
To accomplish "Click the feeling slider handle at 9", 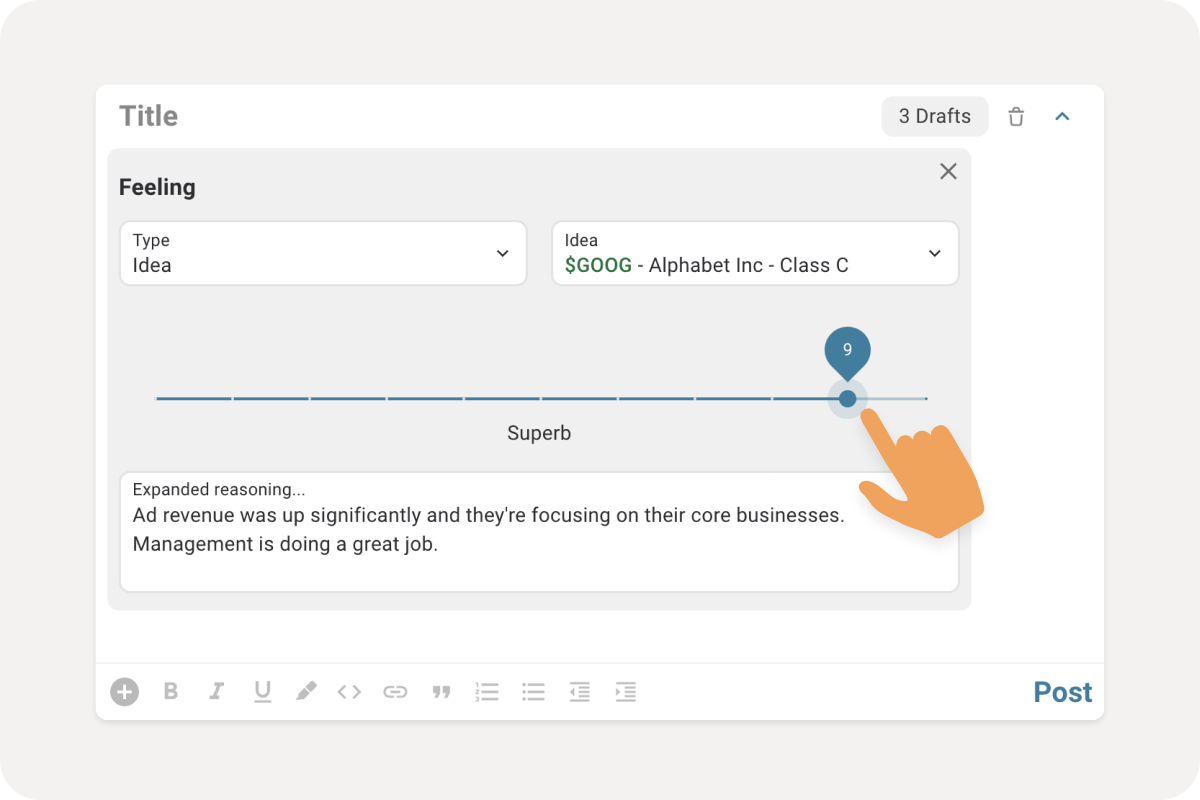I will [847, 398].
